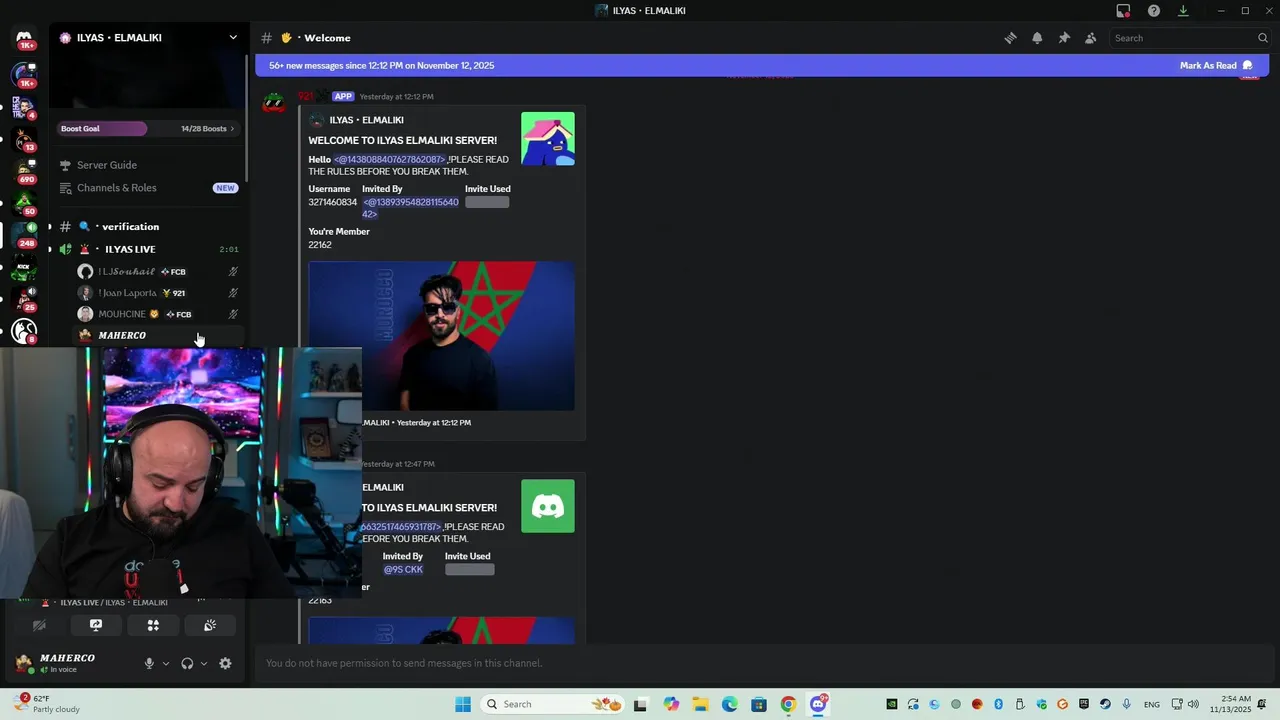Open NVIDIA tray icon
Viewport: 1280px width, 720px height.
(891, 704)
